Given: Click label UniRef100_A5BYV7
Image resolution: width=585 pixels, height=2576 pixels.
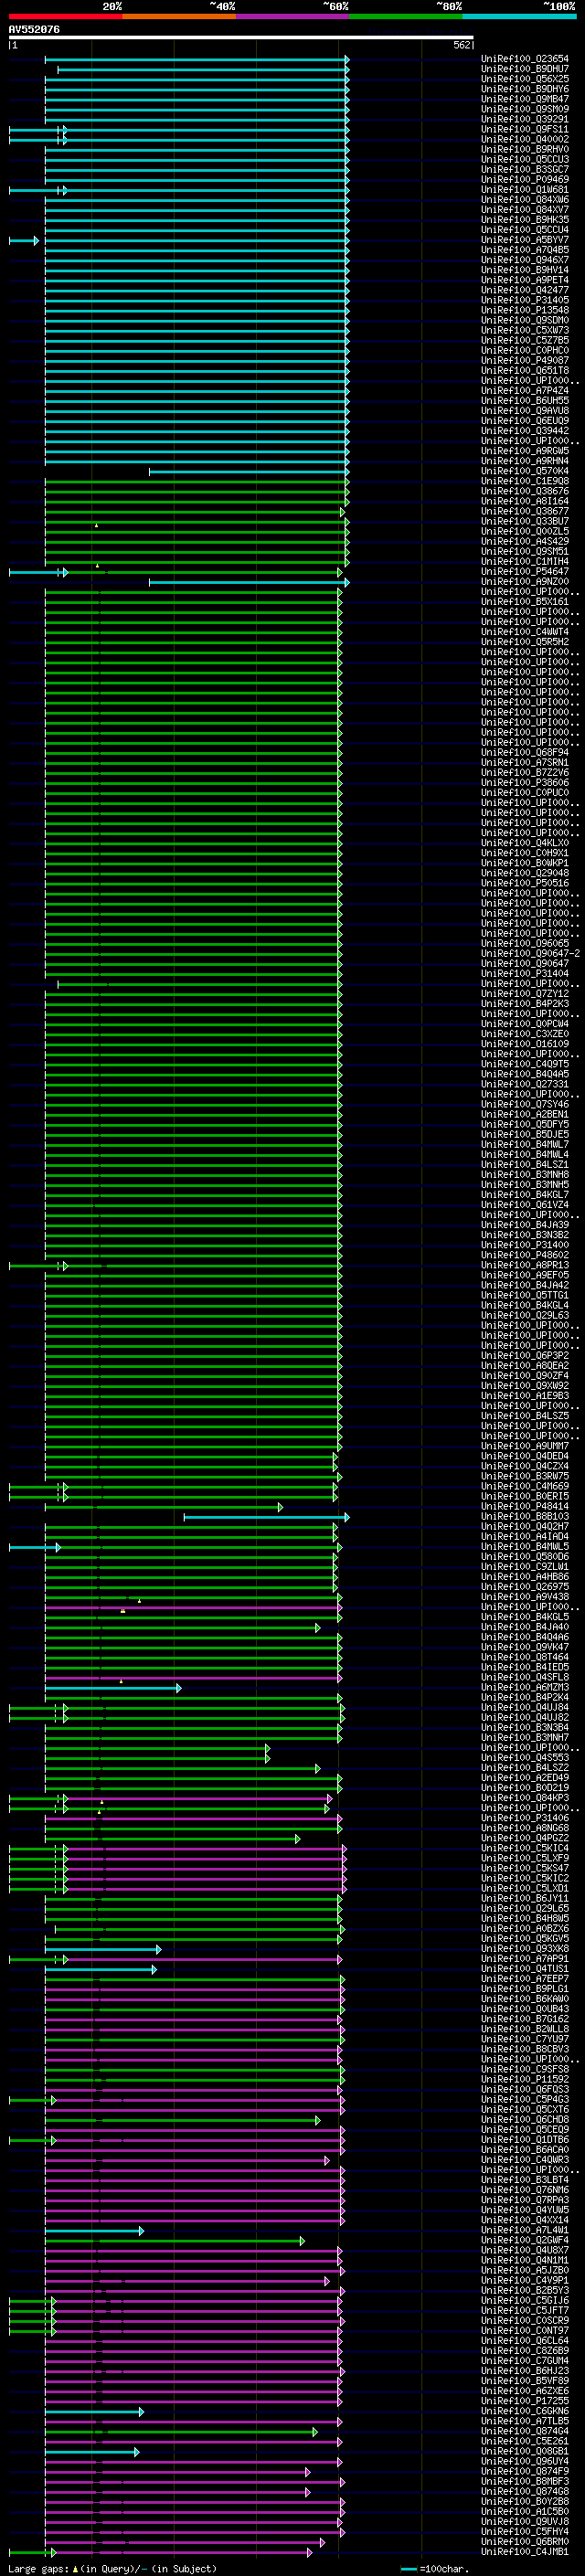Looking at the screenshot, I should pos(525,240).
